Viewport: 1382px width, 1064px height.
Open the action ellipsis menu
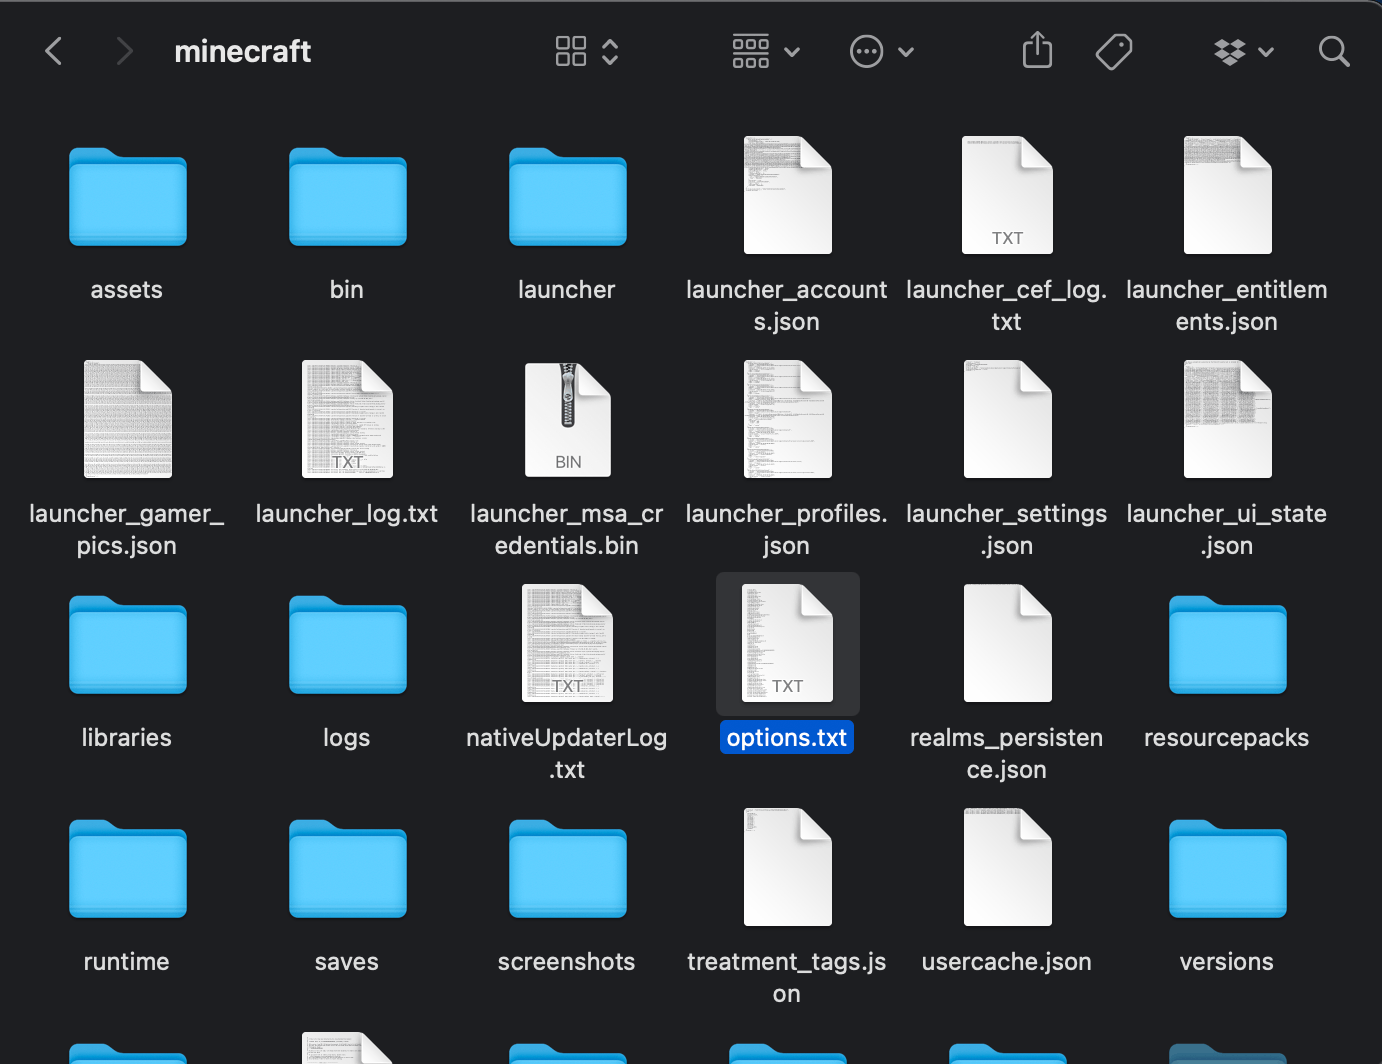coord(881,51)
